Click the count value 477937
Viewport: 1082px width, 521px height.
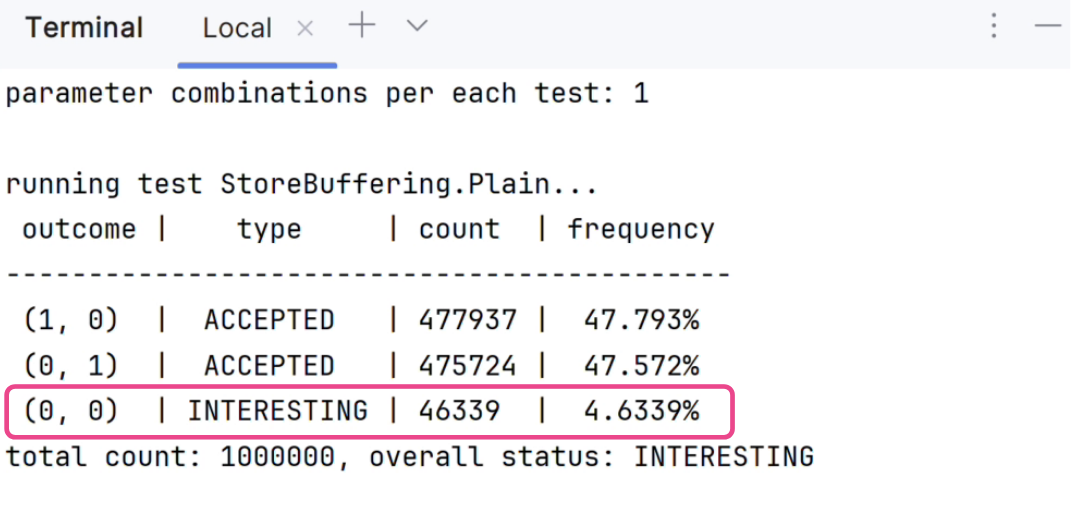coord(468,320)
